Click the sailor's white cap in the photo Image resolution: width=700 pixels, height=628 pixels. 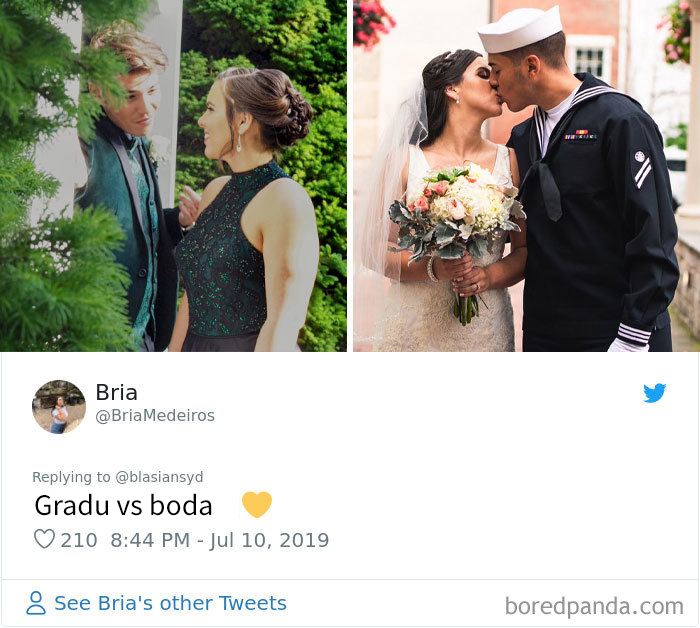coord(520,30)
